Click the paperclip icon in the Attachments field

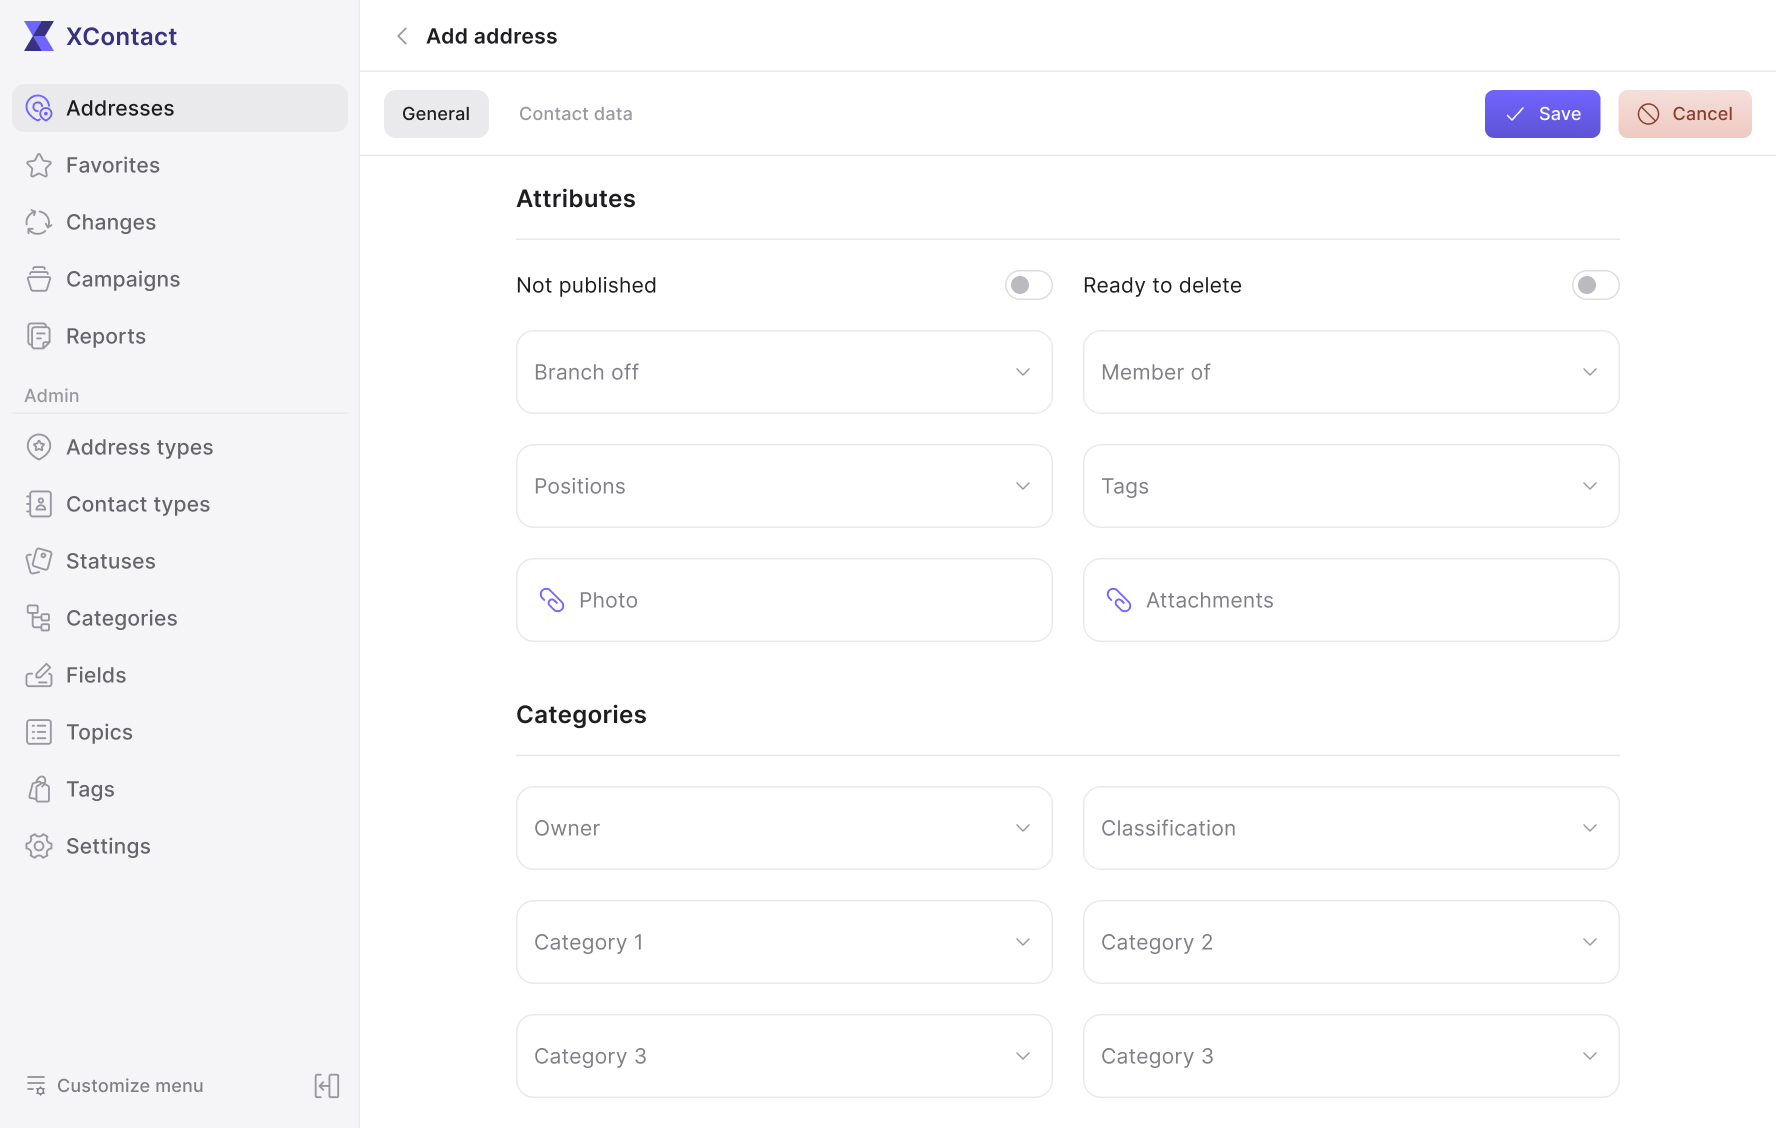(1119, 600)
